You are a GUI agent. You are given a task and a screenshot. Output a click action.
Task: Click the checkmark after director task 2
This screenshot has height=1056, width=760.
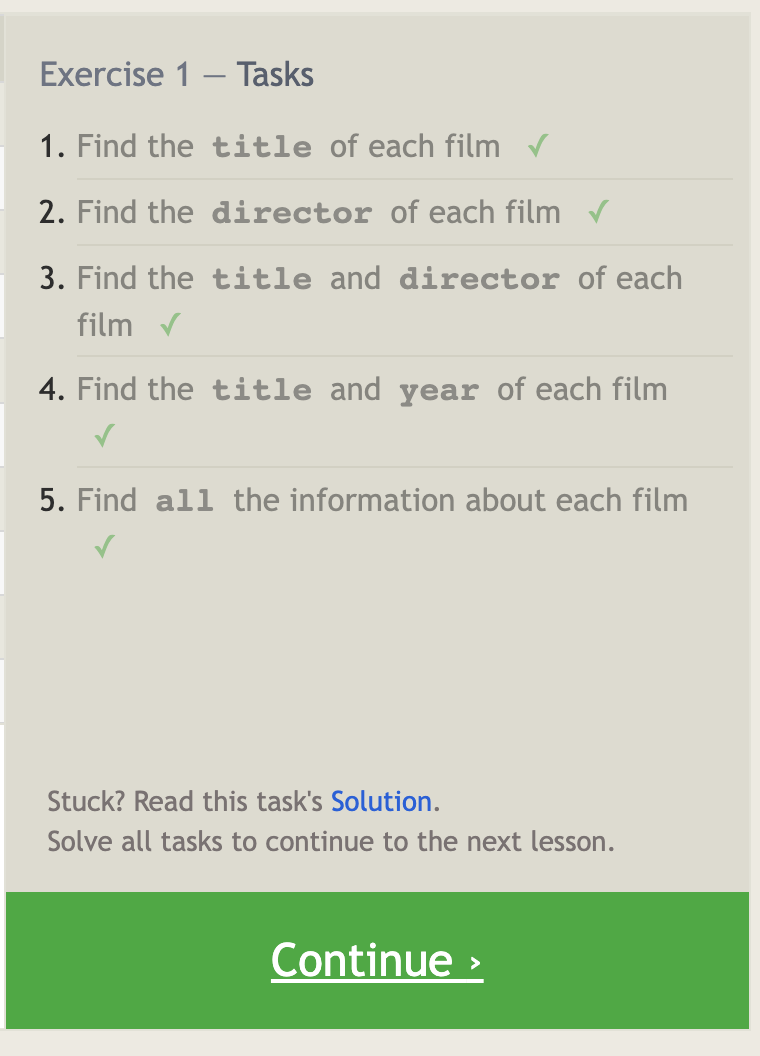tap(598, 211)
